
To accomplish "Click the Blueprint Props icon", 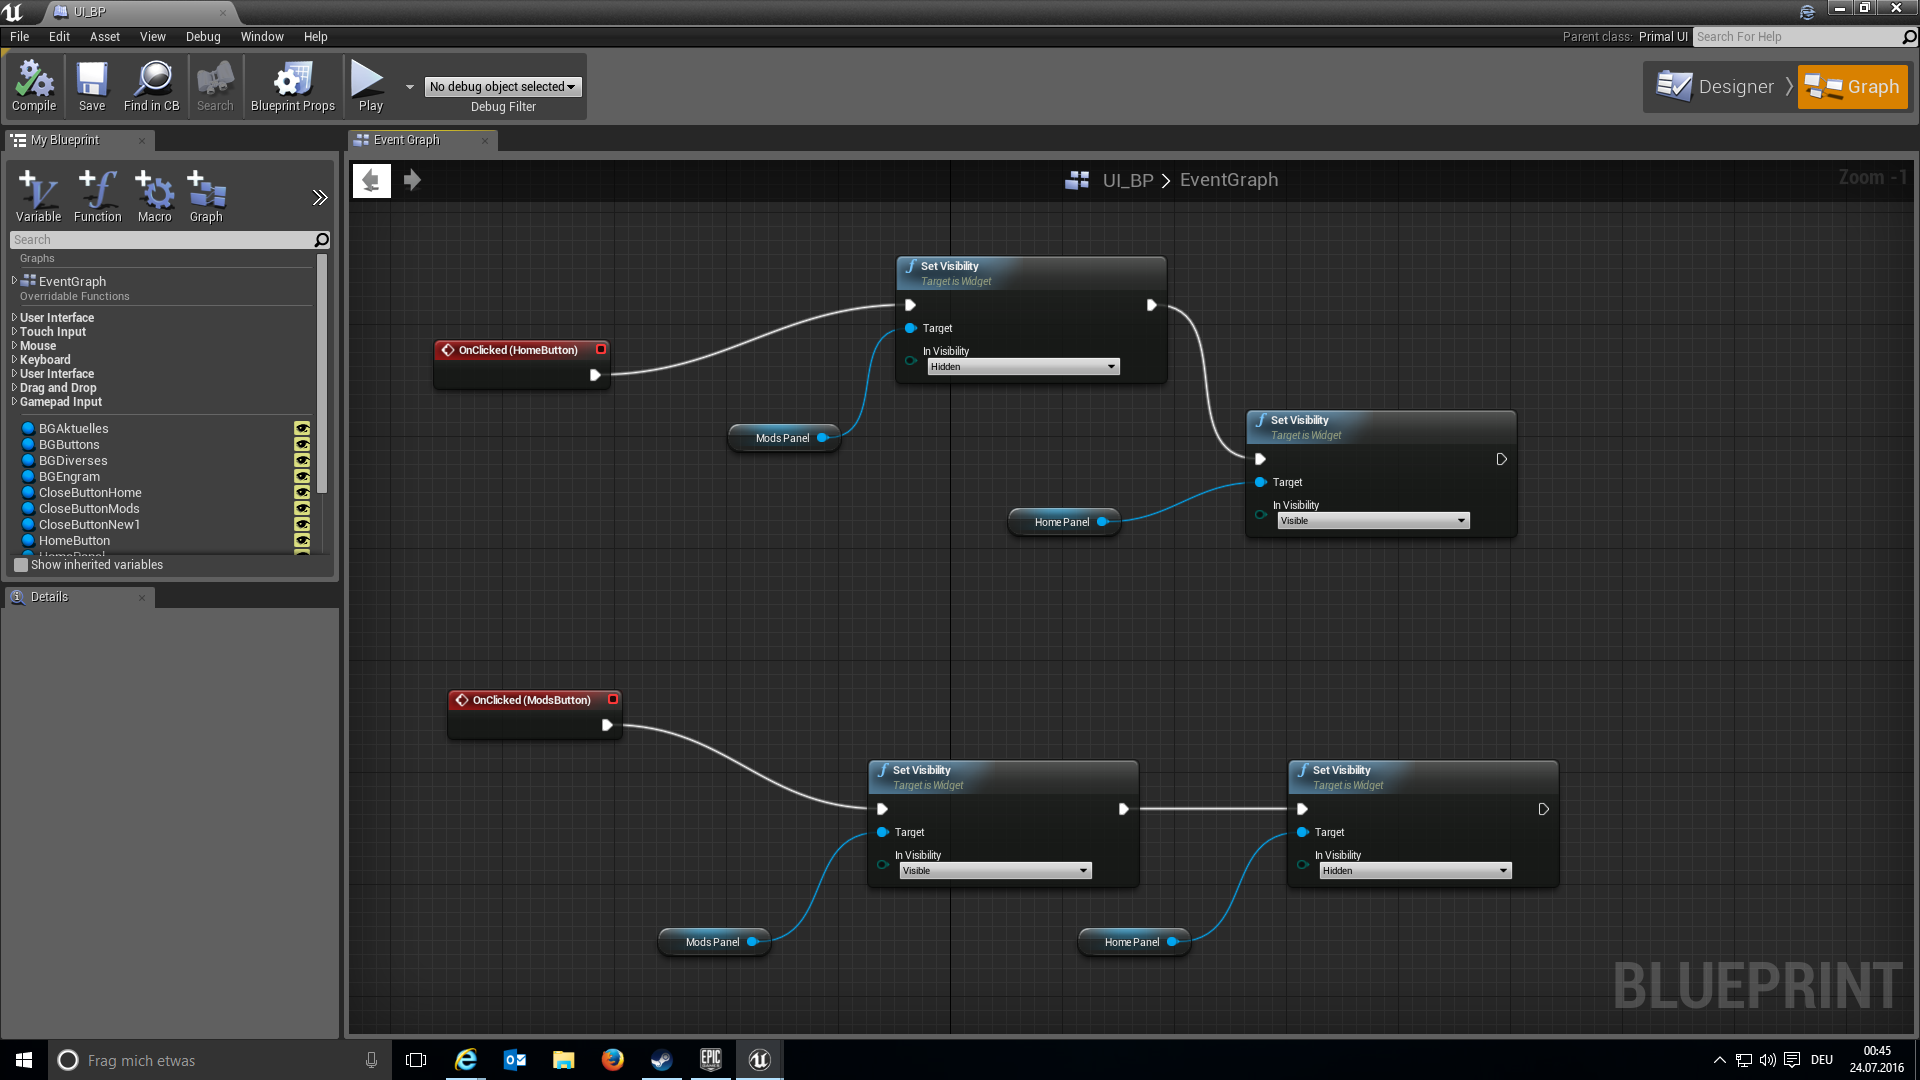I will point(293,86).
